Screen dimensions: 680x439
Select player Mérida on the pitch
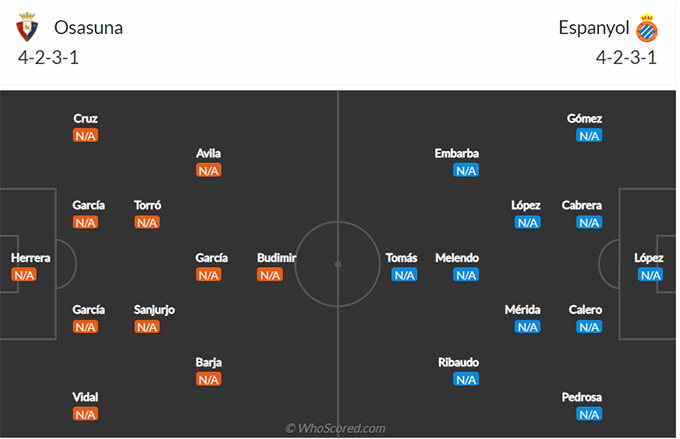pyautogui.click(x=523, y=310)
